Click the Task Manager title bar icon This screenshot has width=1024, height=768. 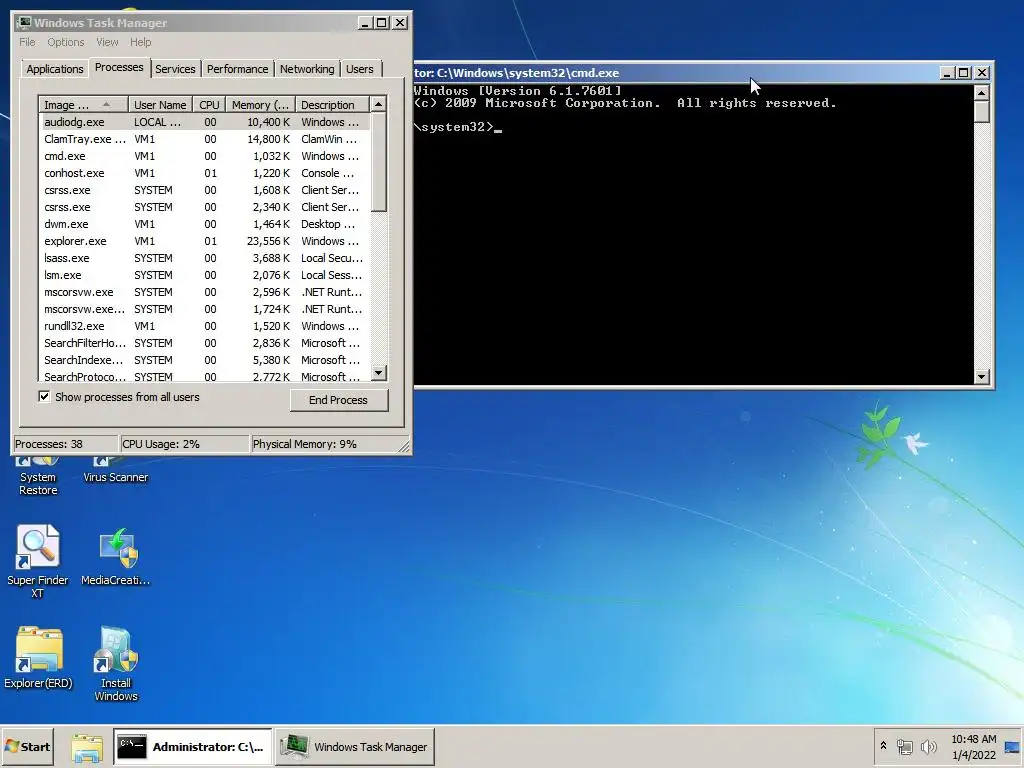tap(24, 23)
